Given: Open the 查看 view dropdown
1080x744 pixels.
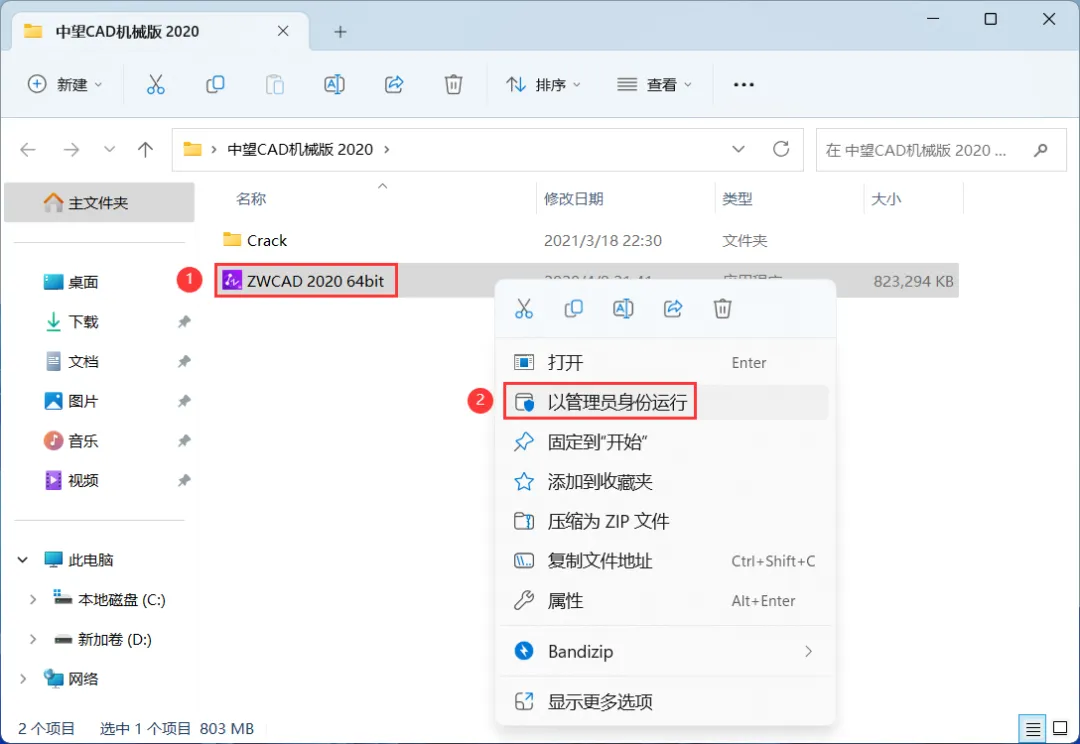Looking at the screenshot, I should 654,85.
